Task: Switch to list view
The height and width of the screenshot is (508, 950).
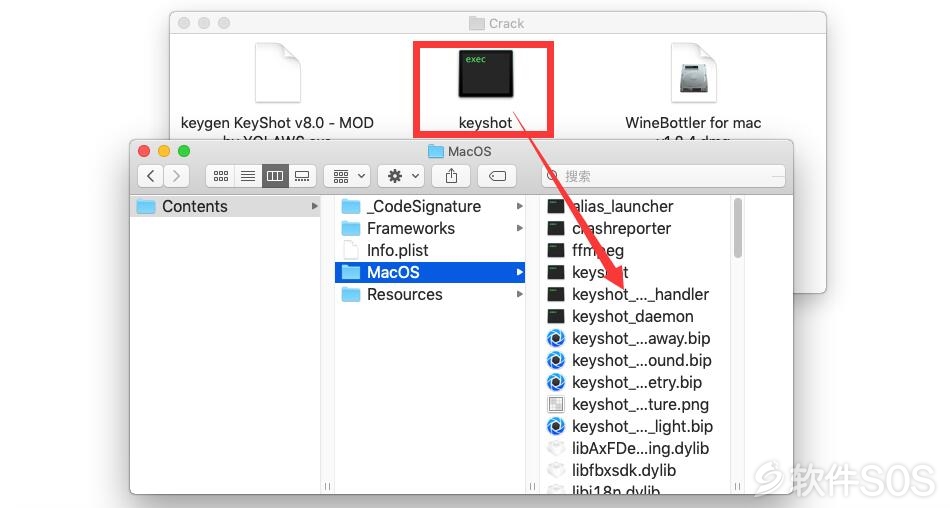Action: click(x=248, y=176)
